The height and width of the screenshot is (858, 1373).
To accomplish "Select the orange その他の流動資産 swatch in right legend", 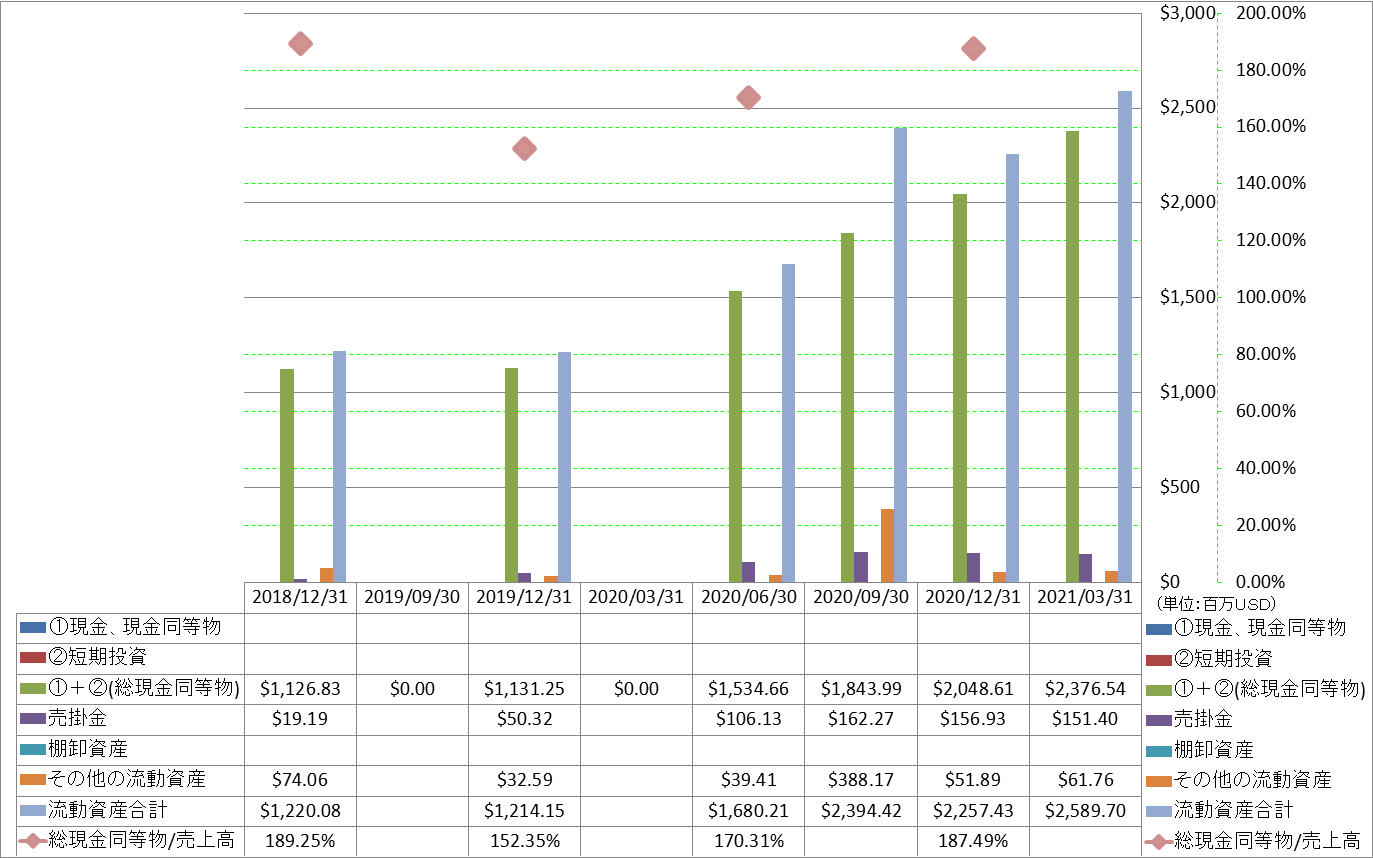I will pos(1158,780).
